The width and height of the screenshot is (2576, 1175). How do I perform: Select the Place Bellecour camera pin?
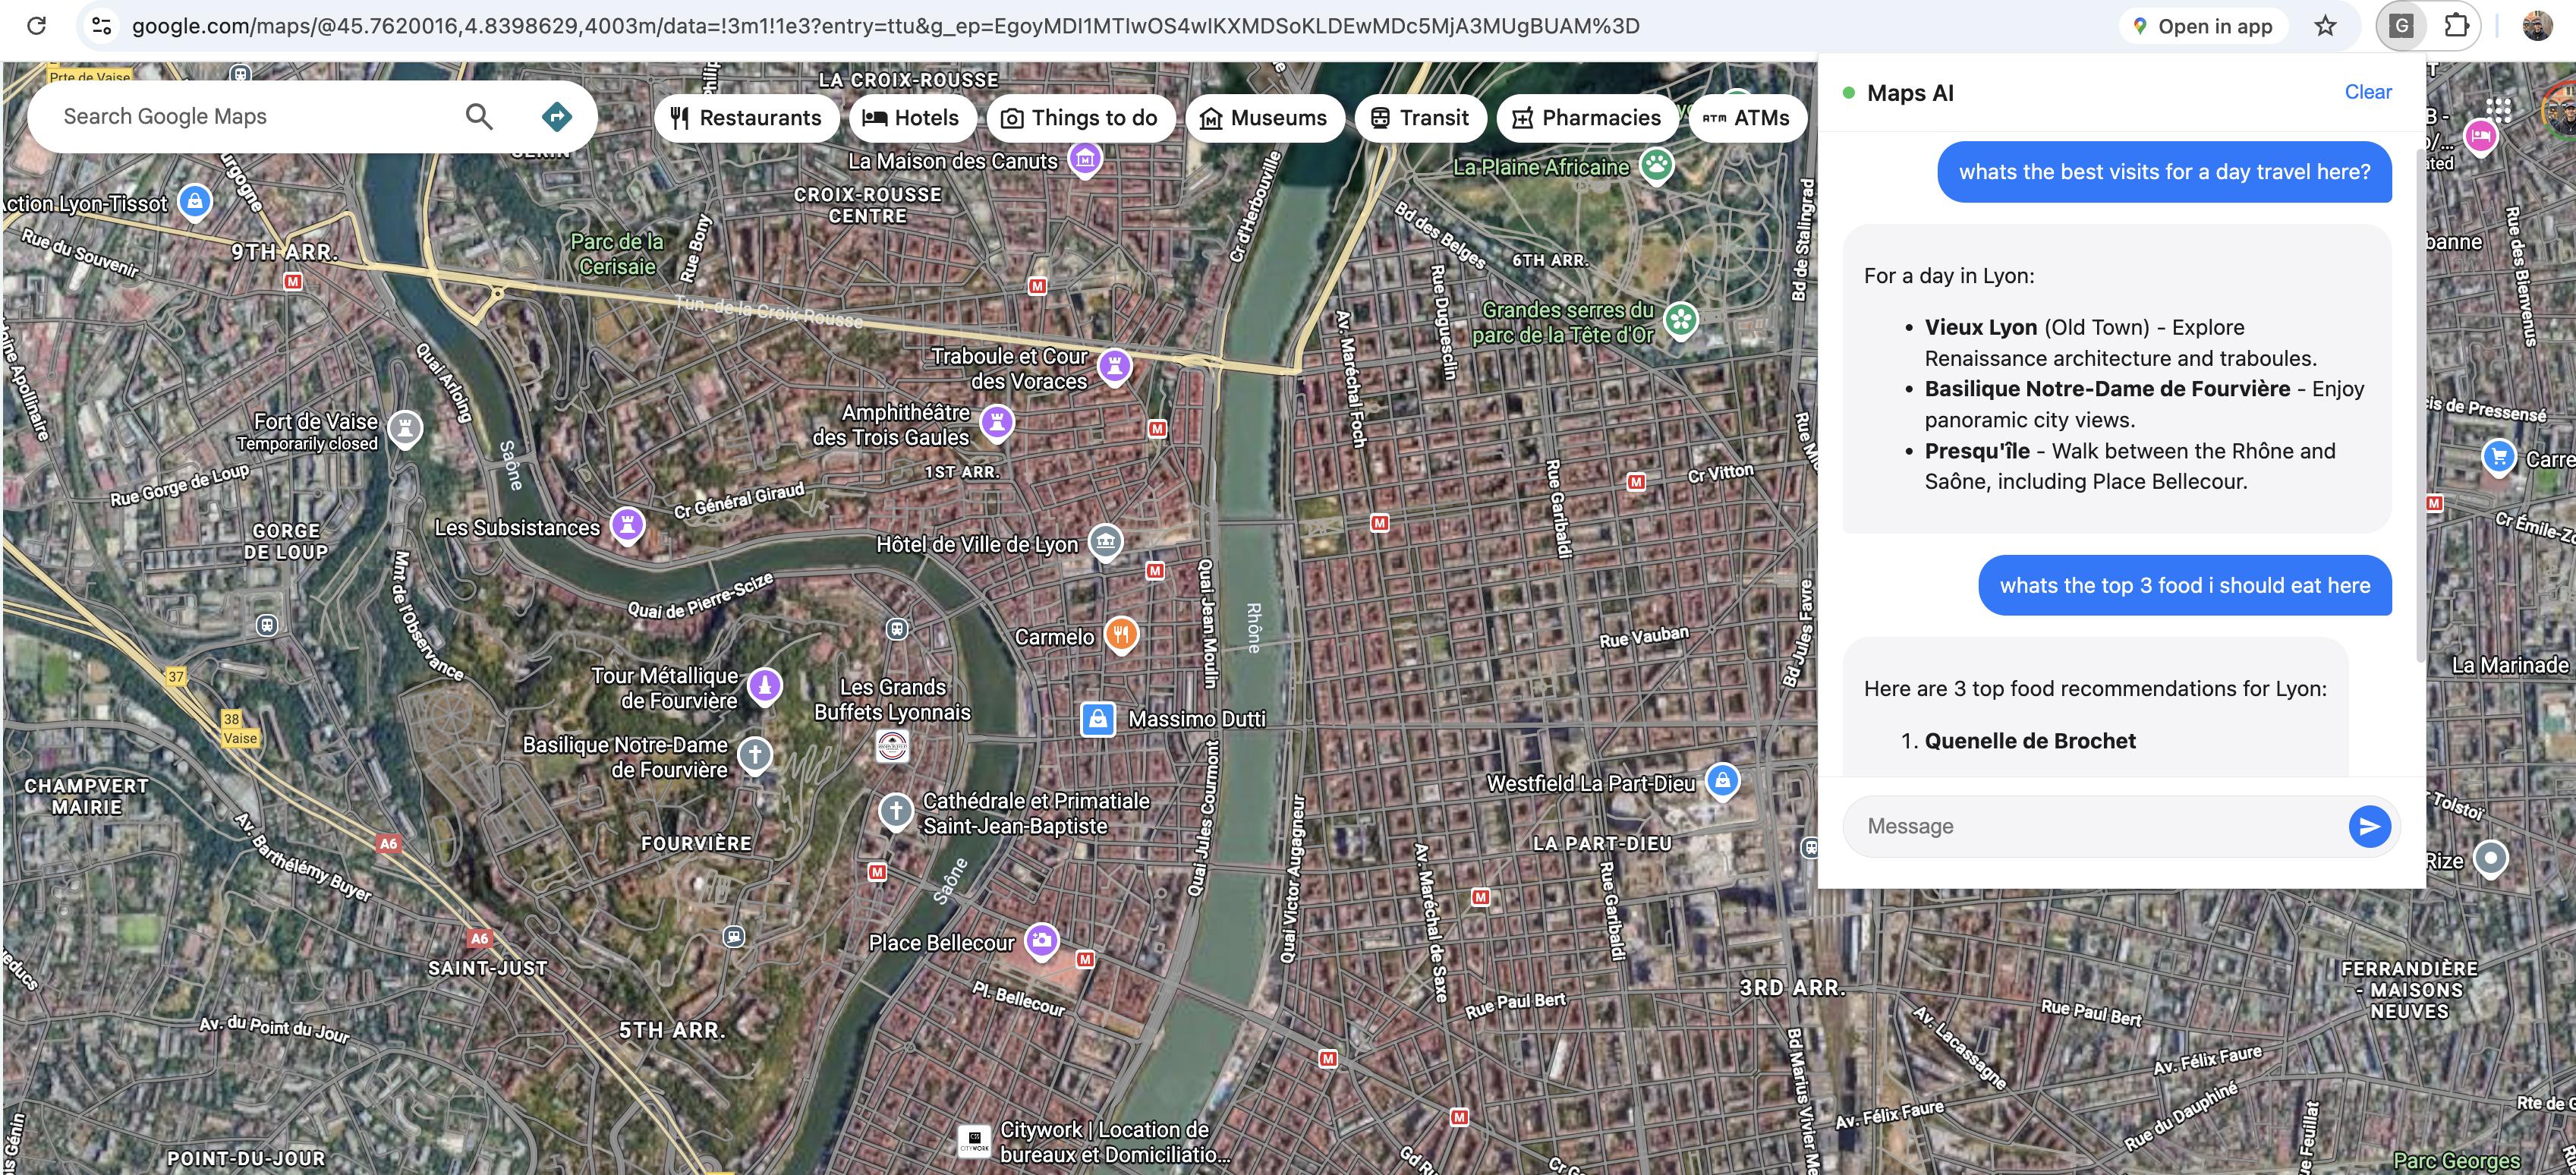1041,940
